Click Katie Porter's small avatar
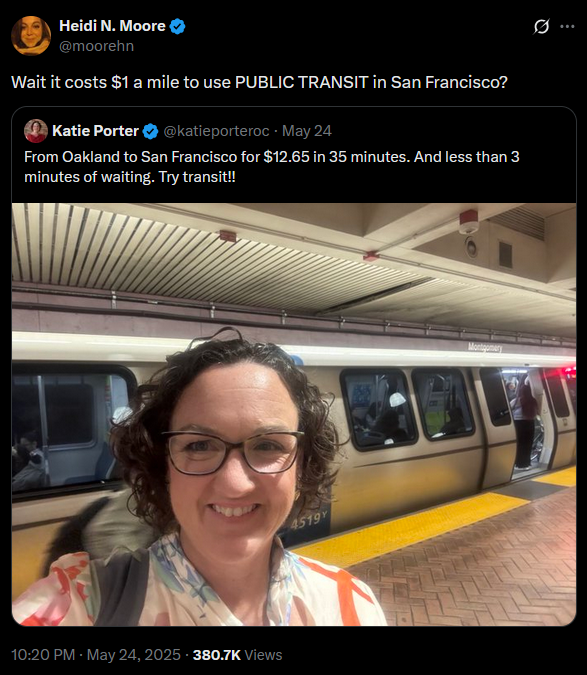 (36, 131)
